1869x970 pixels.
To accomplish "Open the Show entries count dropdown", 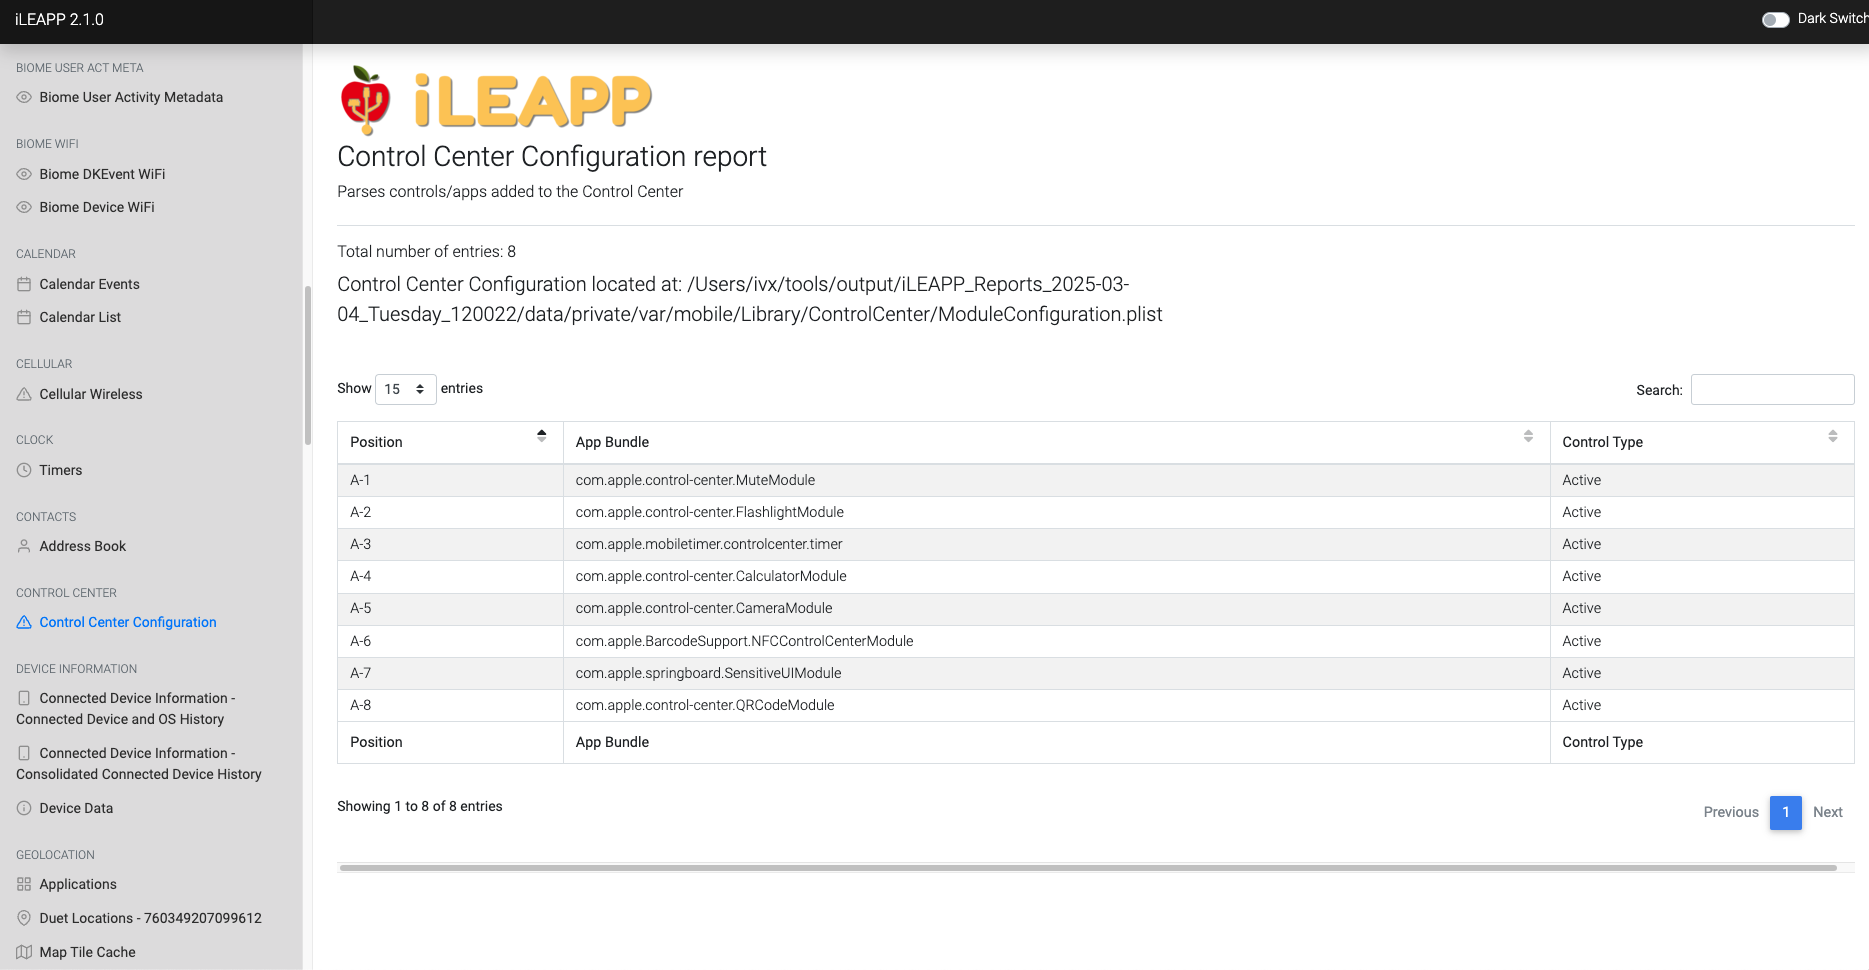I will (405, 389).
